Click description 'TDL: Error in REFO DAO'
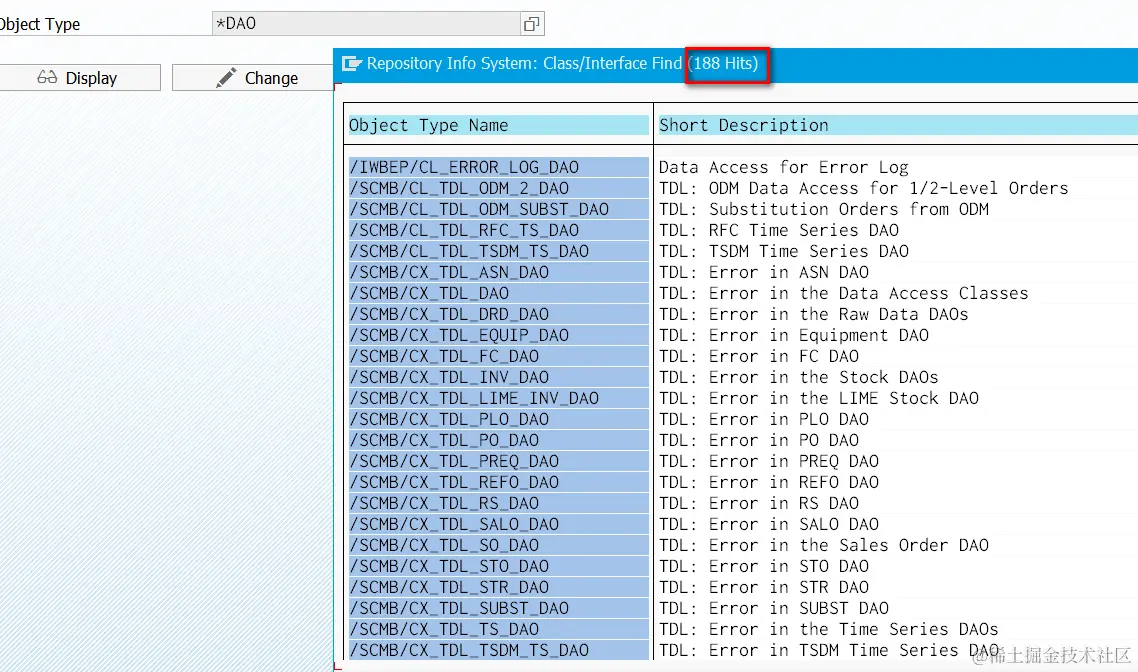This screenshot has width=1138, height=672. coord(769,483)
